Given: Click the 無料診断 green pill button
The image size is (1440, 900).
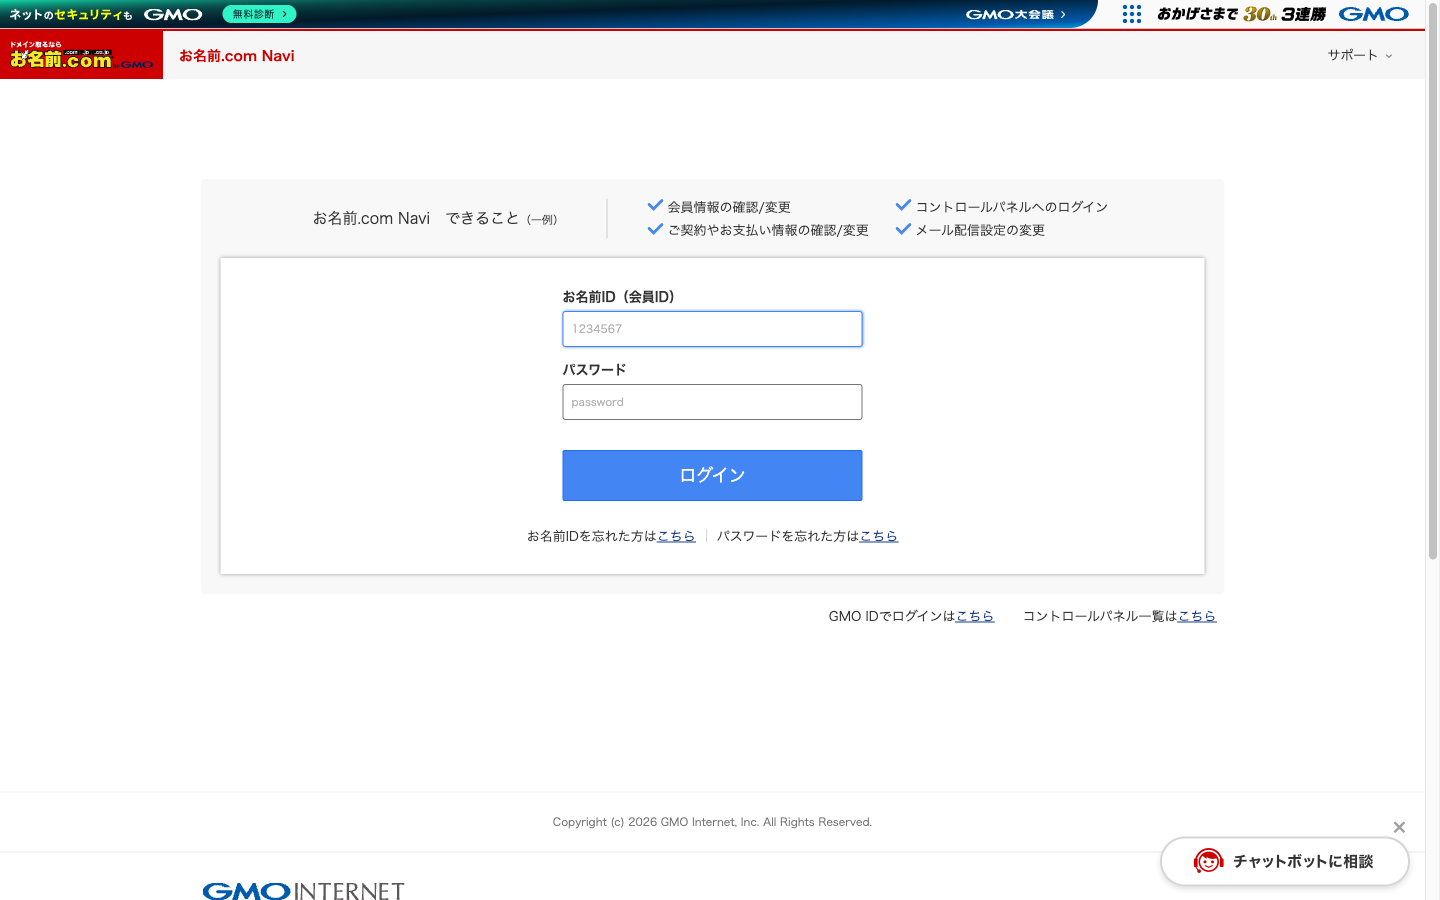Looking at the screenshot, I should click(259, 14).
